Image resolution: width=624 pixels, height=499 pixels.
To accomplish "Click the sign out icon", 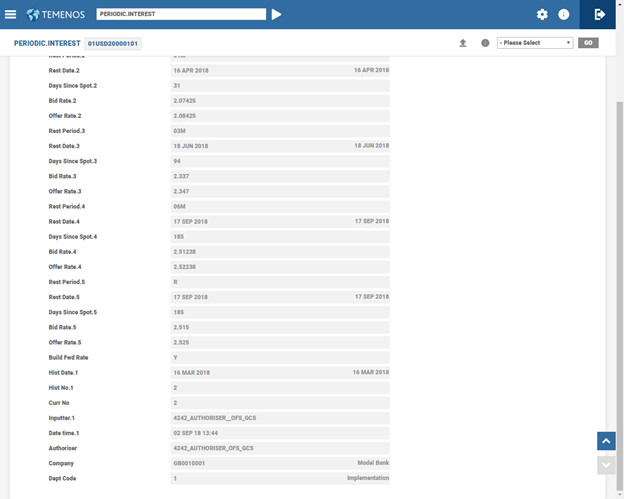I will [x=600, y=15].
